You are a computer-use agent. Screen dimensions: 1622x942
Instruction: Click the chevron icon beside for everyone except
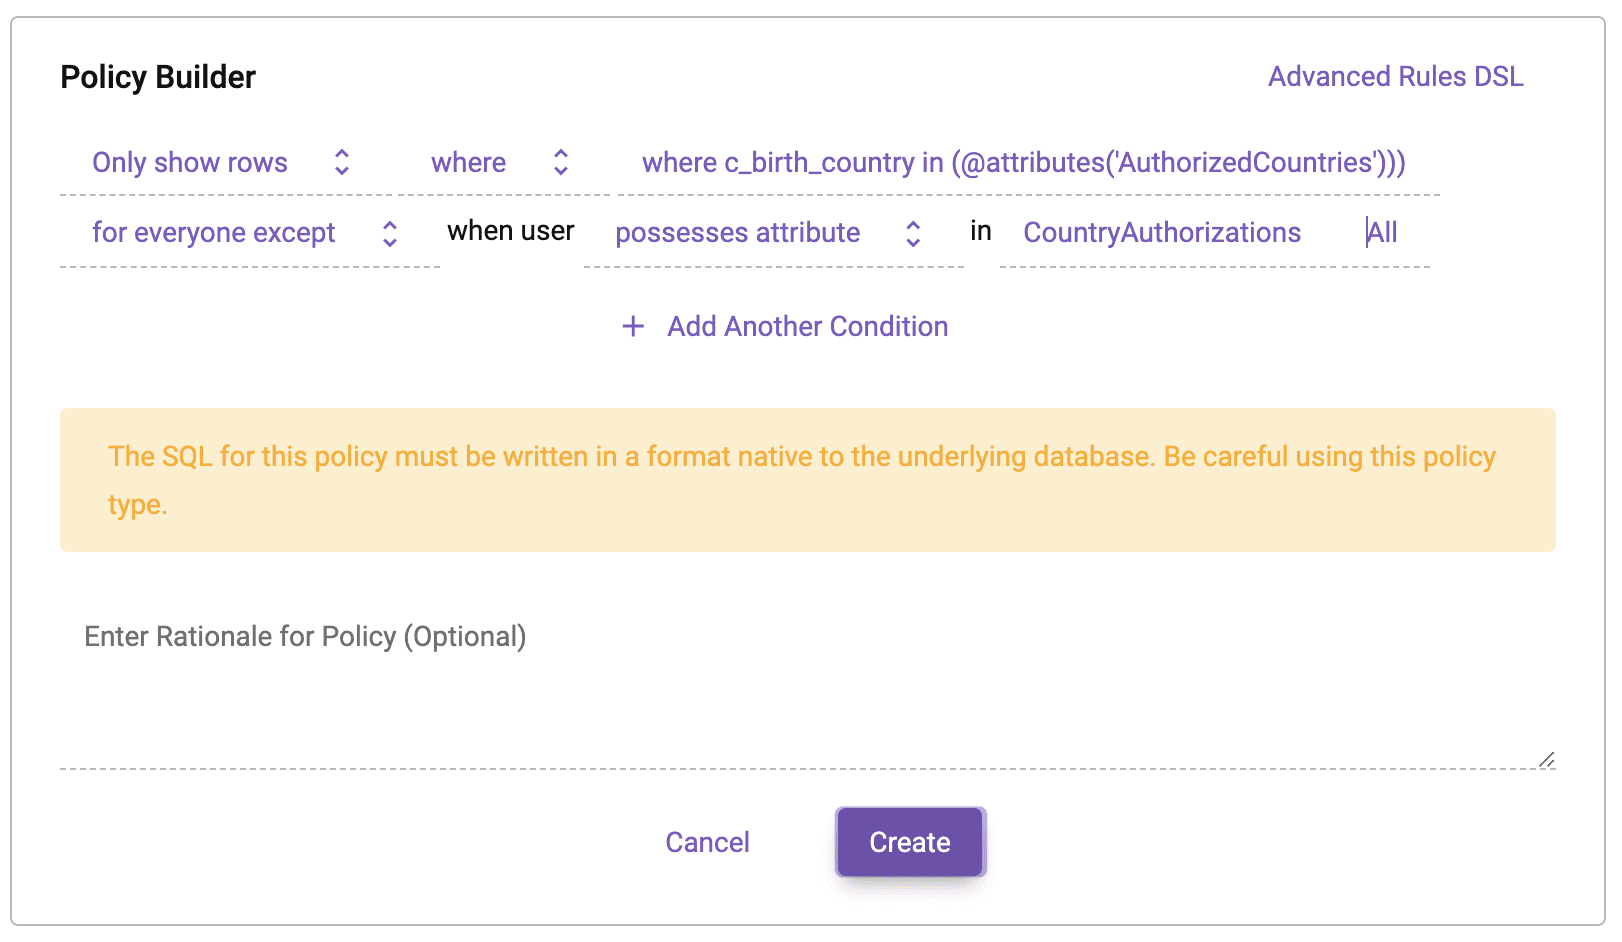(x=390, y=234)
